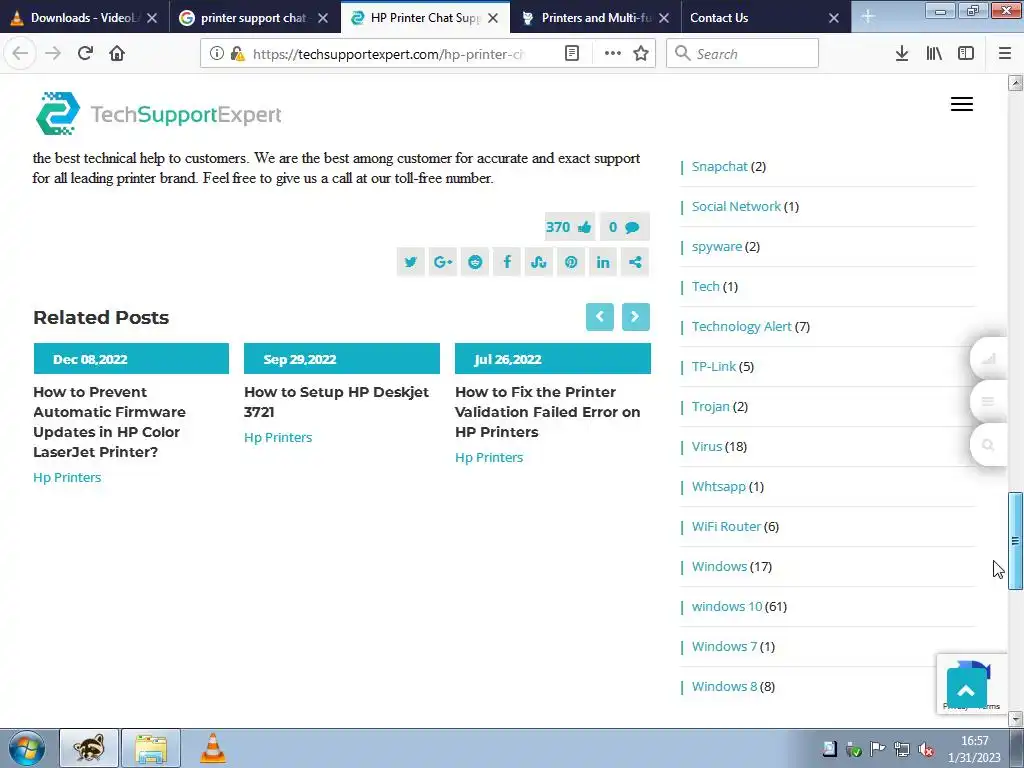Share post on Pinterest icon
Screen dimensions: 1024x768
(x=571, y=262)
